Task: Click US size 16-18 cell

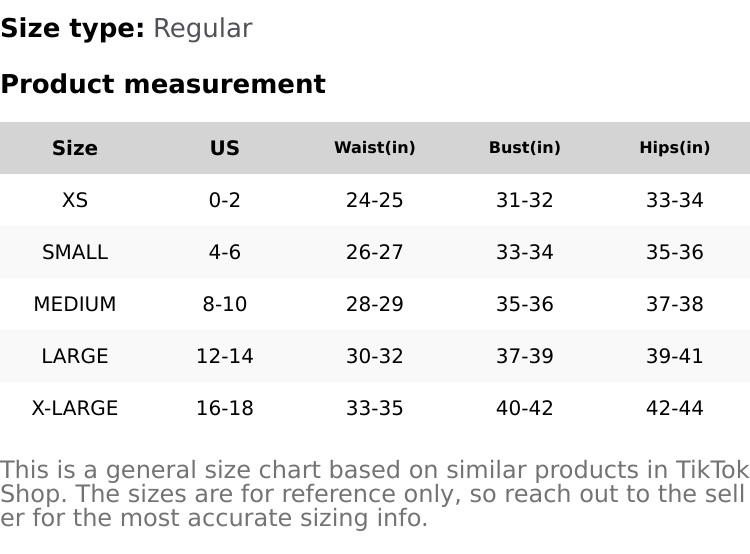Action: coord(225,408)
